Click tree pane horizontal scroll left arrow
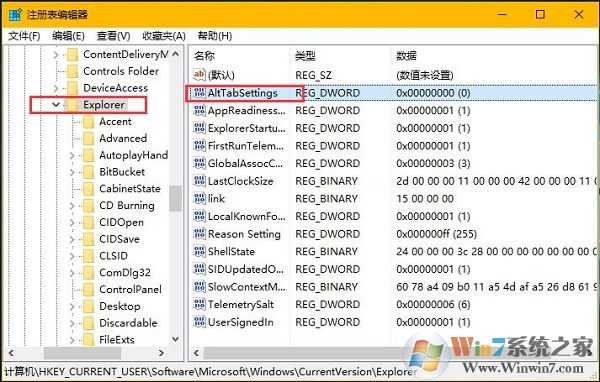This screenshot has width=600, height=382. [11, 353]
